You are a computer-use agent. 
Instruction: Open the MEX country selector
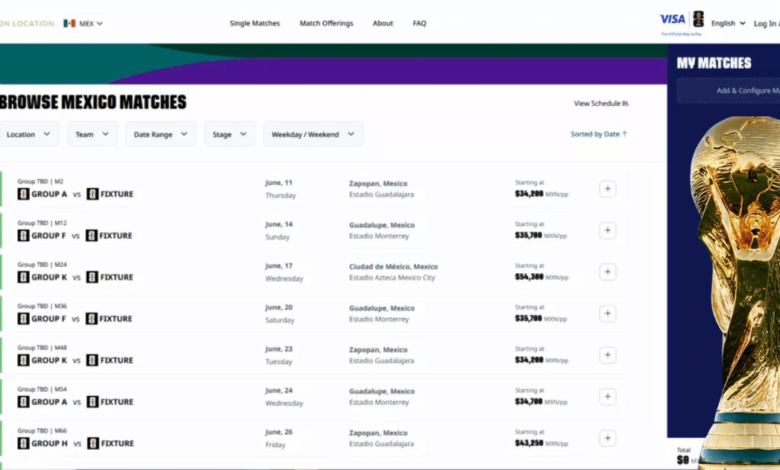tap(83, 23)
